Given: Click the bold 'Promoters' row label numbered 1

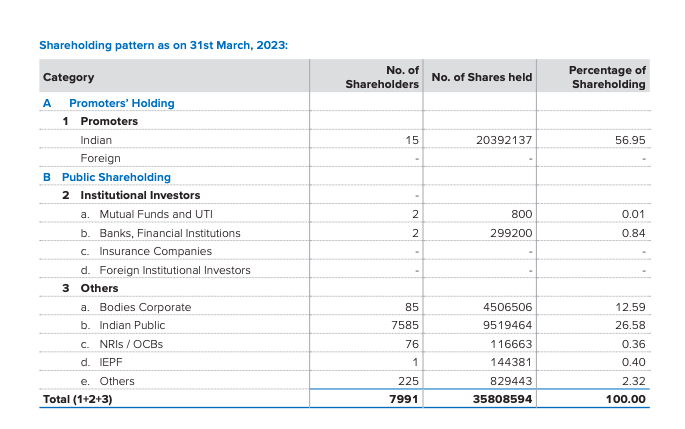Looking at the screenshot, I should [x=109, y=121].
